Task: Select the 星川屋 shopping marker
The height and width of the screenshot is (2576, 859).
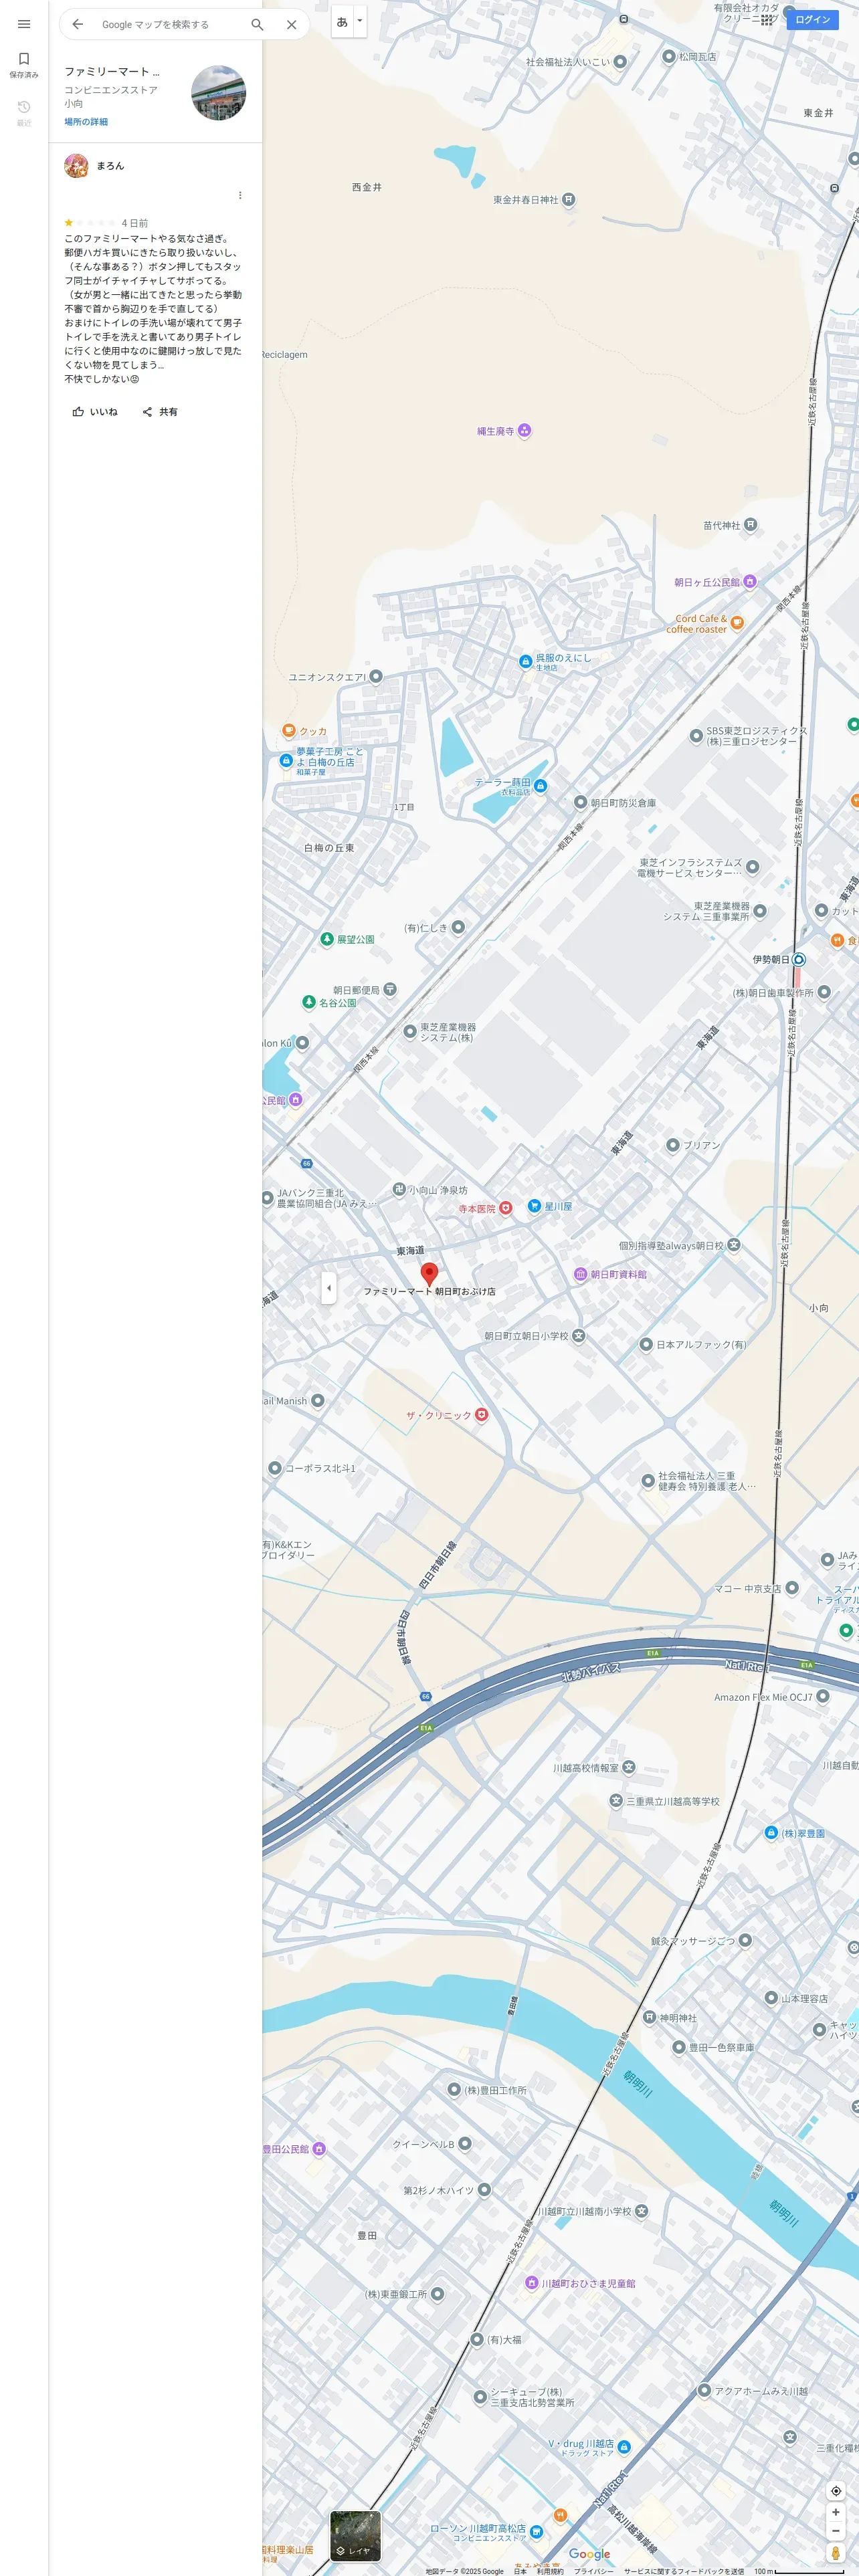Action: pos(534,1206)
